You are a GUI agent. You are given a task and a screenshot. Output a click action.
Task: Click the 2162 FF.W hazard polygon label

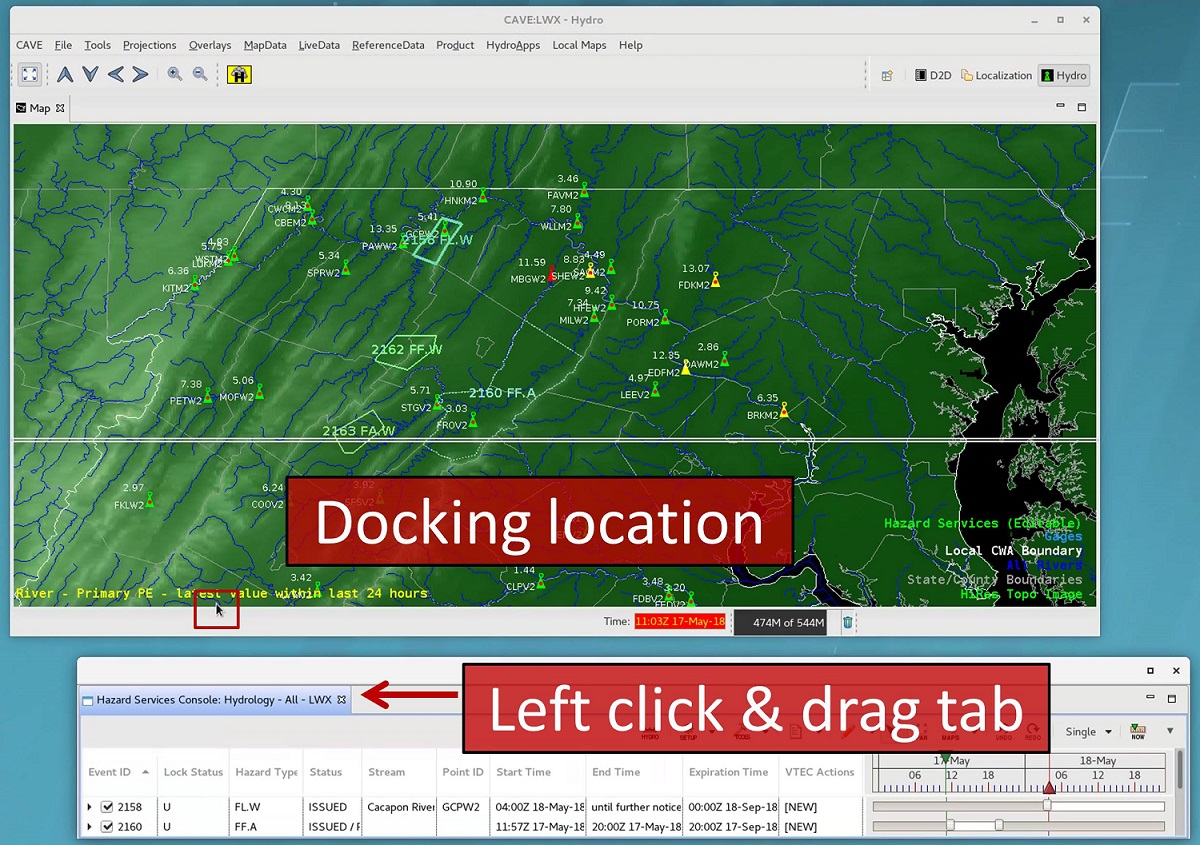click(406, 349)
